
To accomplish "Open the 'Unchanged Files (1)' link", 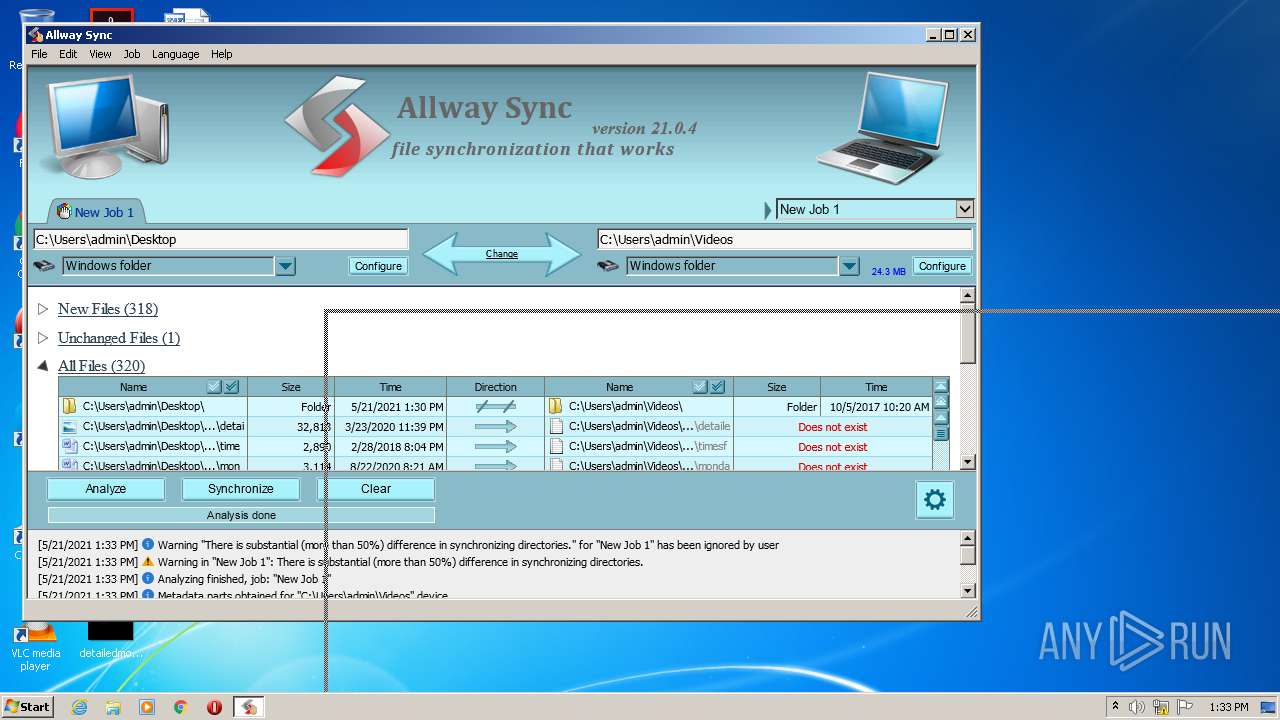I will point(119,338).
